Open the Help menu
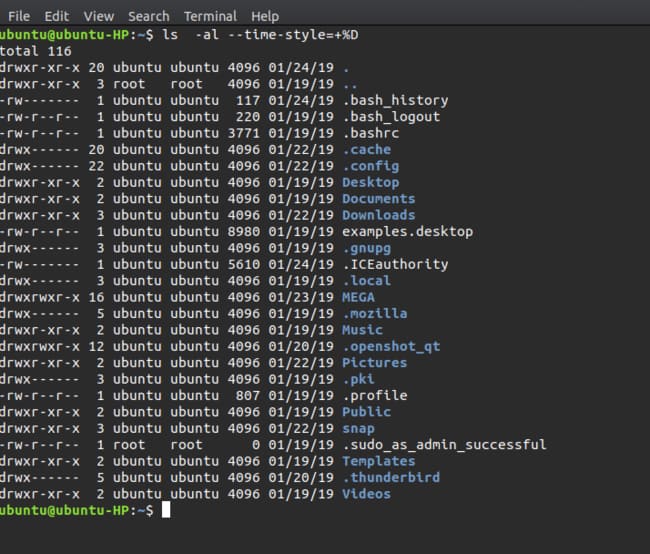 click(265, 16)
